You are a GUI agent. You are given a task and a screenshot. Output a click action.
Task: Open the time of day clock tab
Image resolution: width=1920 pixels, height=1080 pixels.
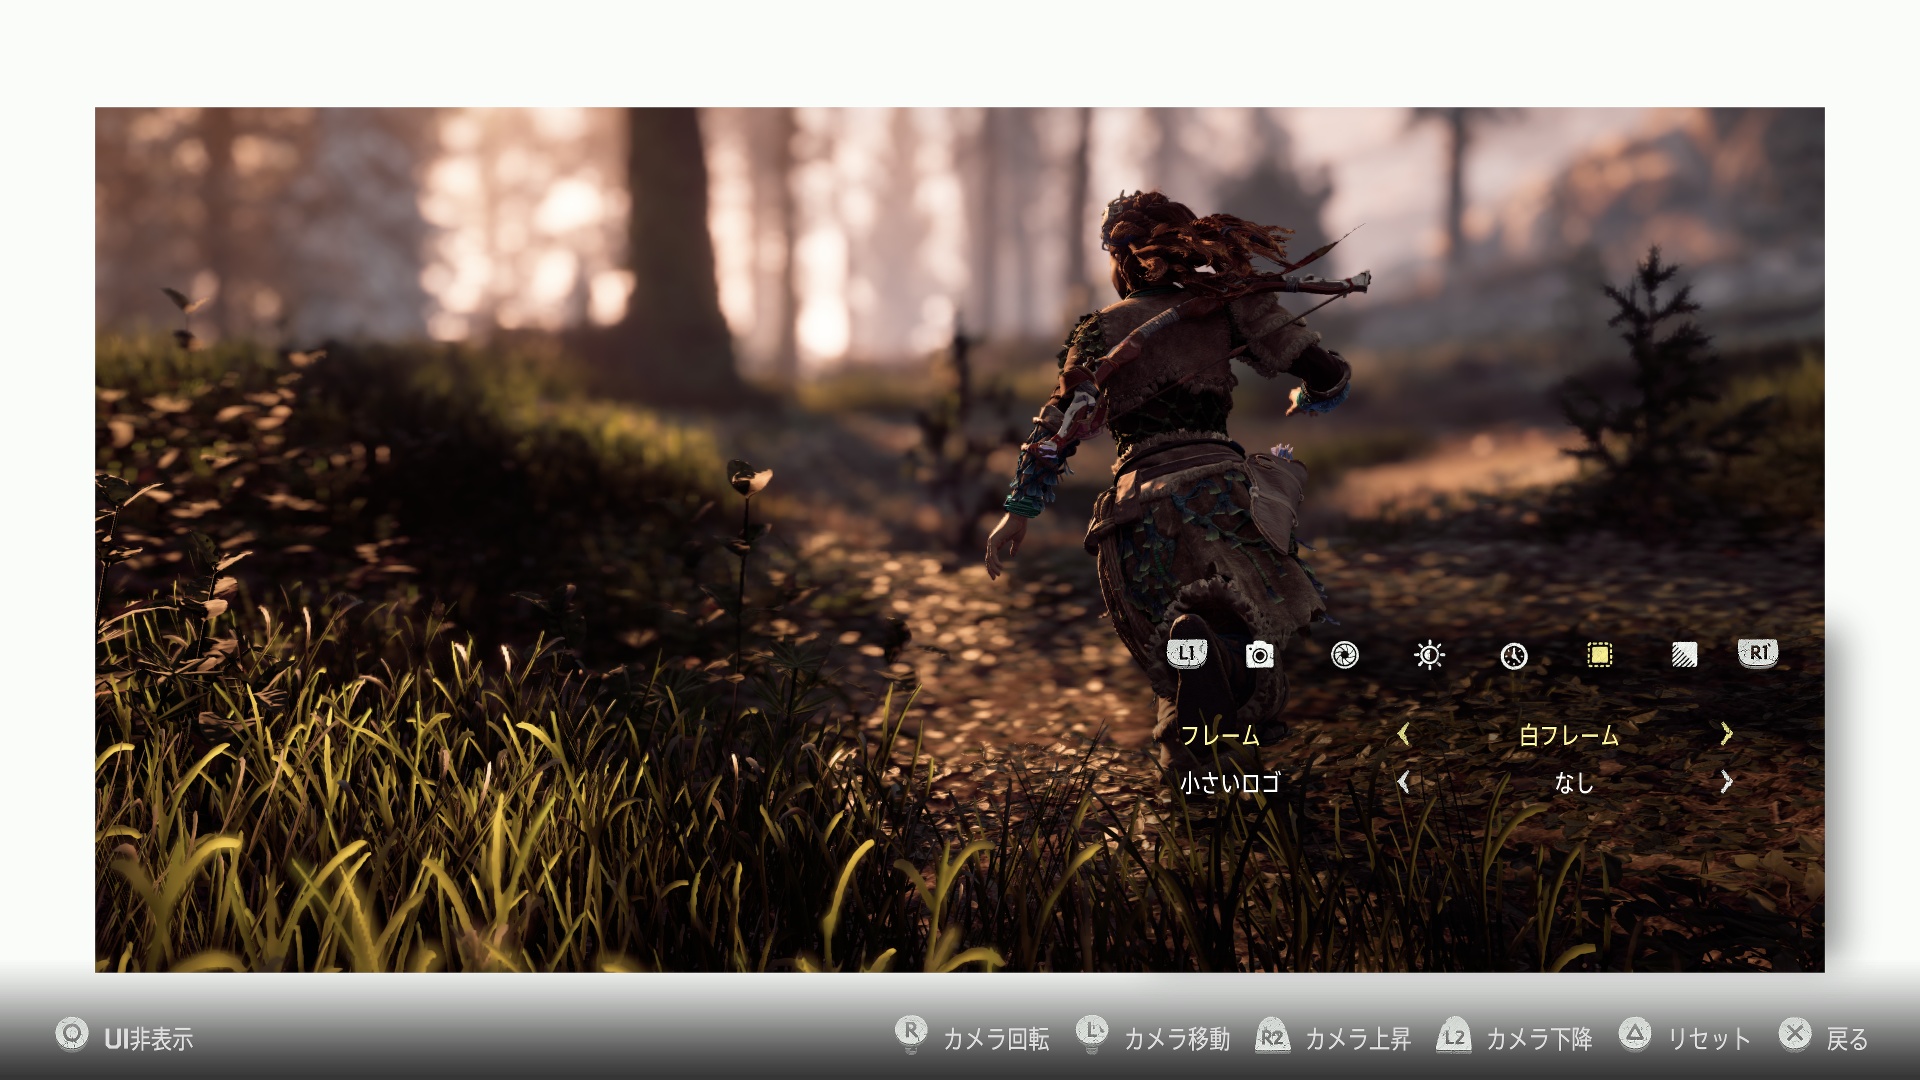(x=1514, y=656)
